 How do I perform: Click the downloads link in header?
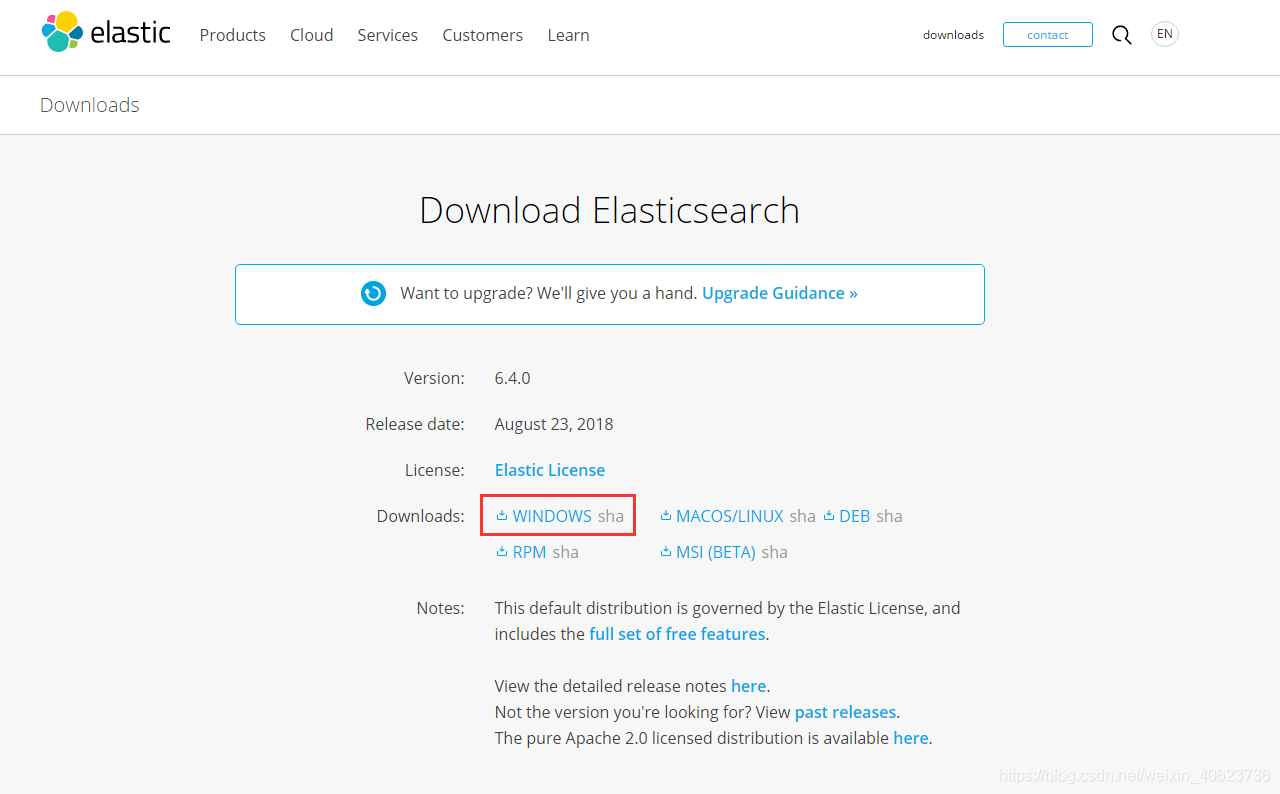[953, 35]
